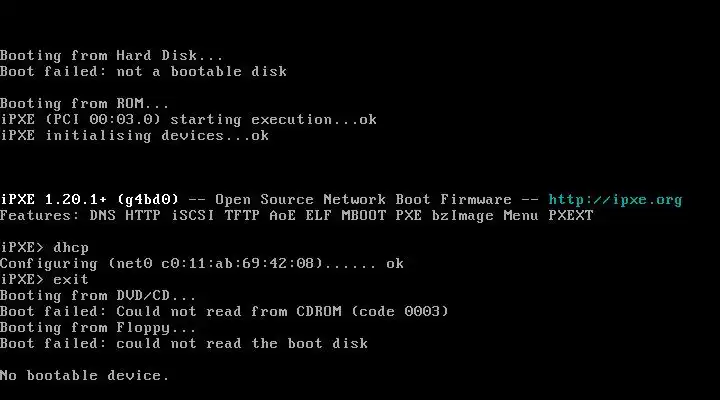
Task: Click 'iPXE initialising devices...ok' line
Action: (135, 135)
